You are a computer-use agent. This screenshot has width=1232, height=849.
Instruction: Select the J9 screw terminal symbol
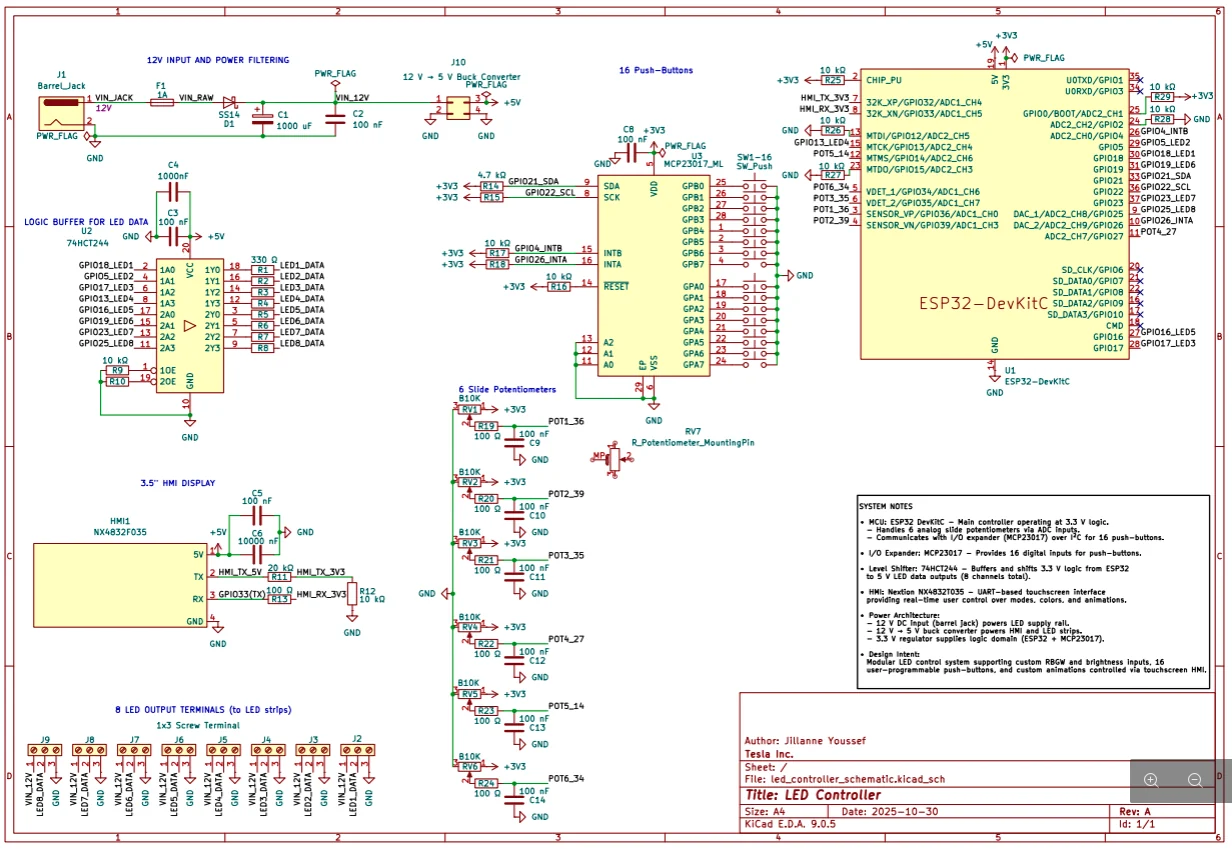click(45, 749)
